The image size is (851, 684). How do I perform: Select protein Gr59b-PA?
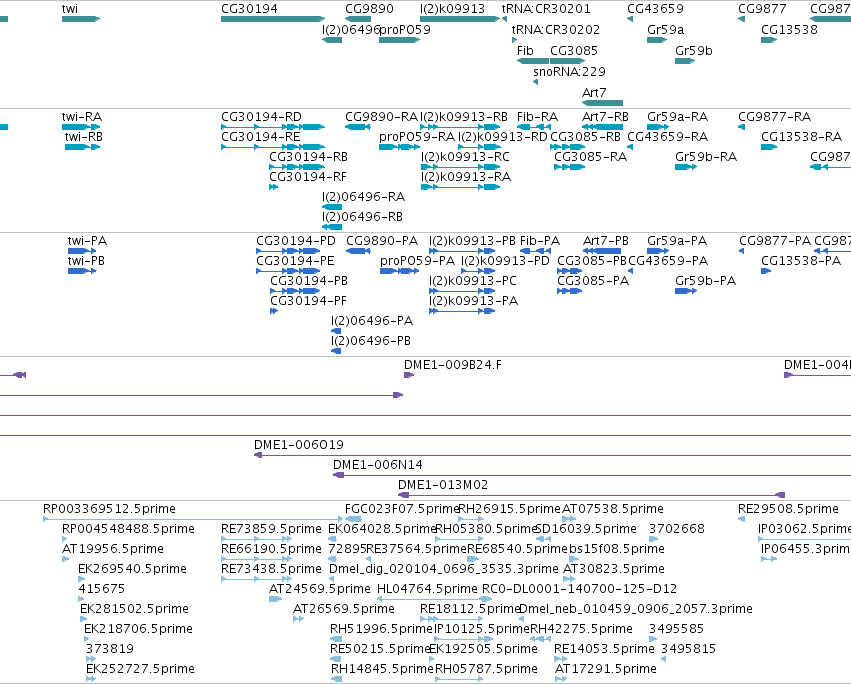tap(686, 291)
